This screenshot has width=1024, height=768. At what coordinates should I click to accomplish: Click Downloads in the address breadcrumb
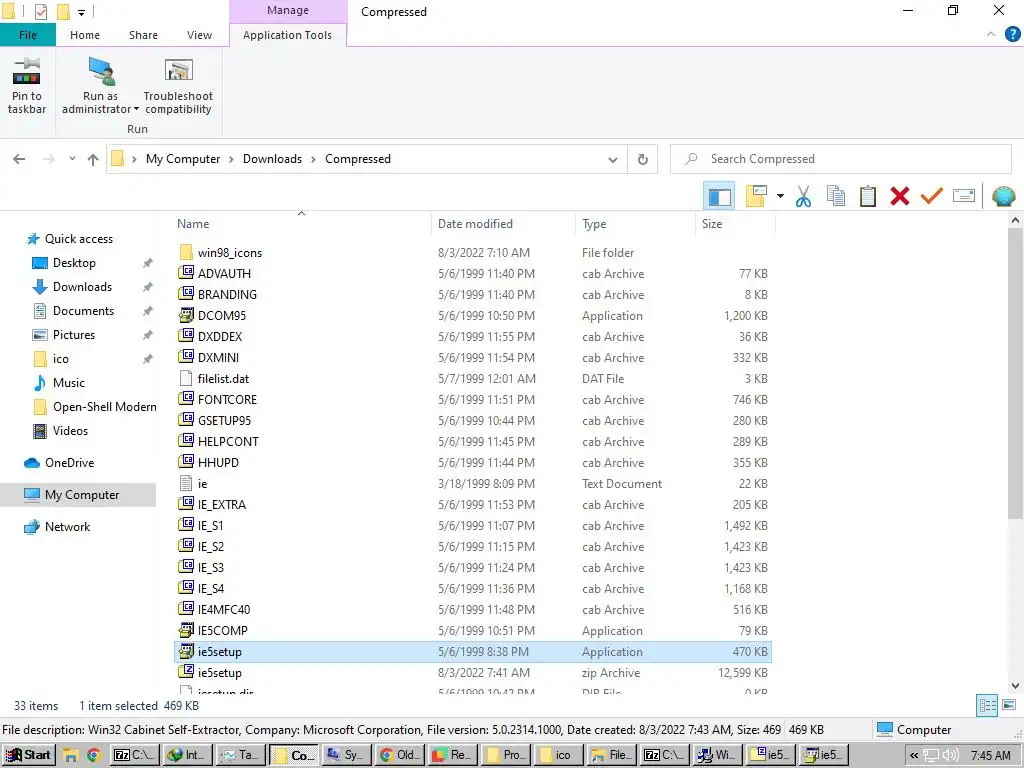pyautogui.click(x=272, y=159)
